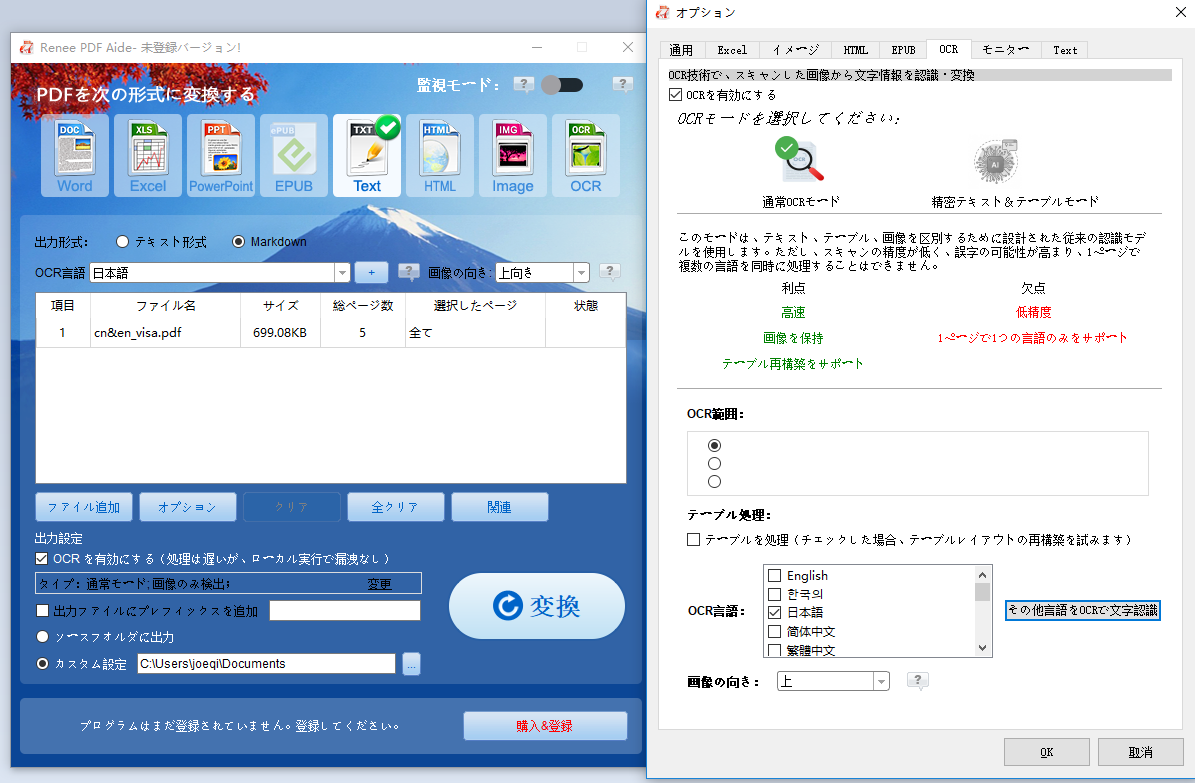Toggle the 監視モード switch

(562, 85)
